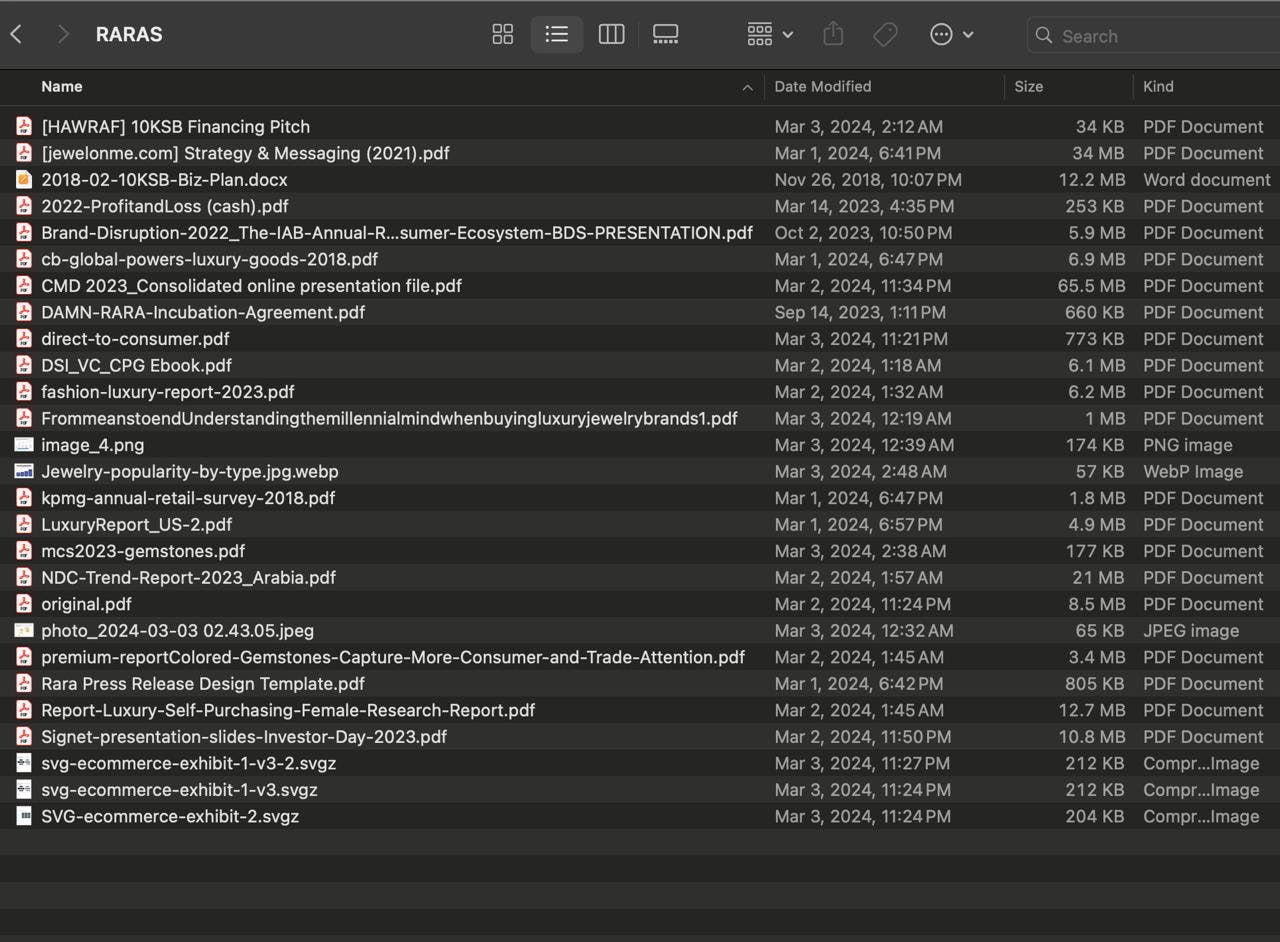Select image_4.png thumbnail icon
The width and height of the screenshot is (1280, 942).
(x=24, y=445)
